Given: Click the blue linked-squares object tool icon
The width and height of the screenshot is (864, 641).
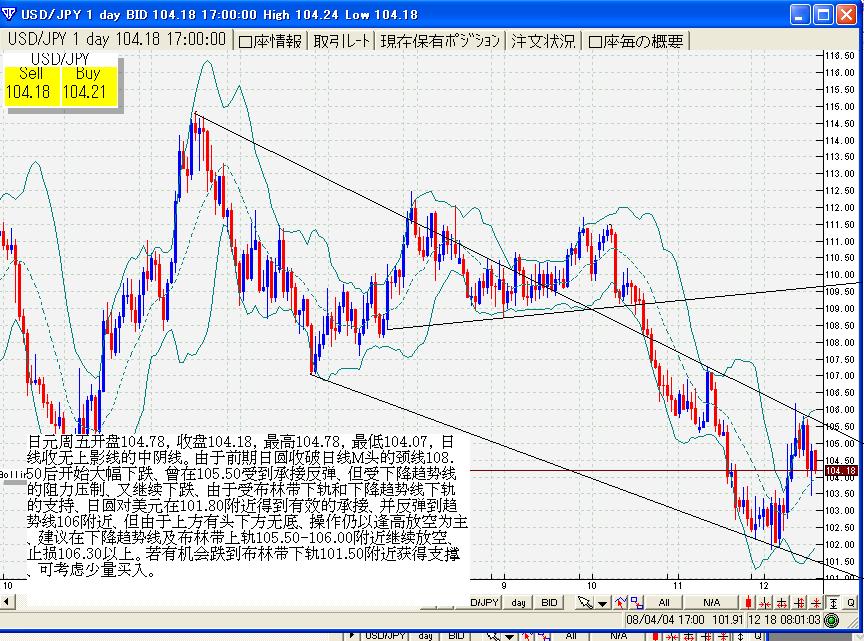Looking at the screenshot, I should [x=637, y=602].
